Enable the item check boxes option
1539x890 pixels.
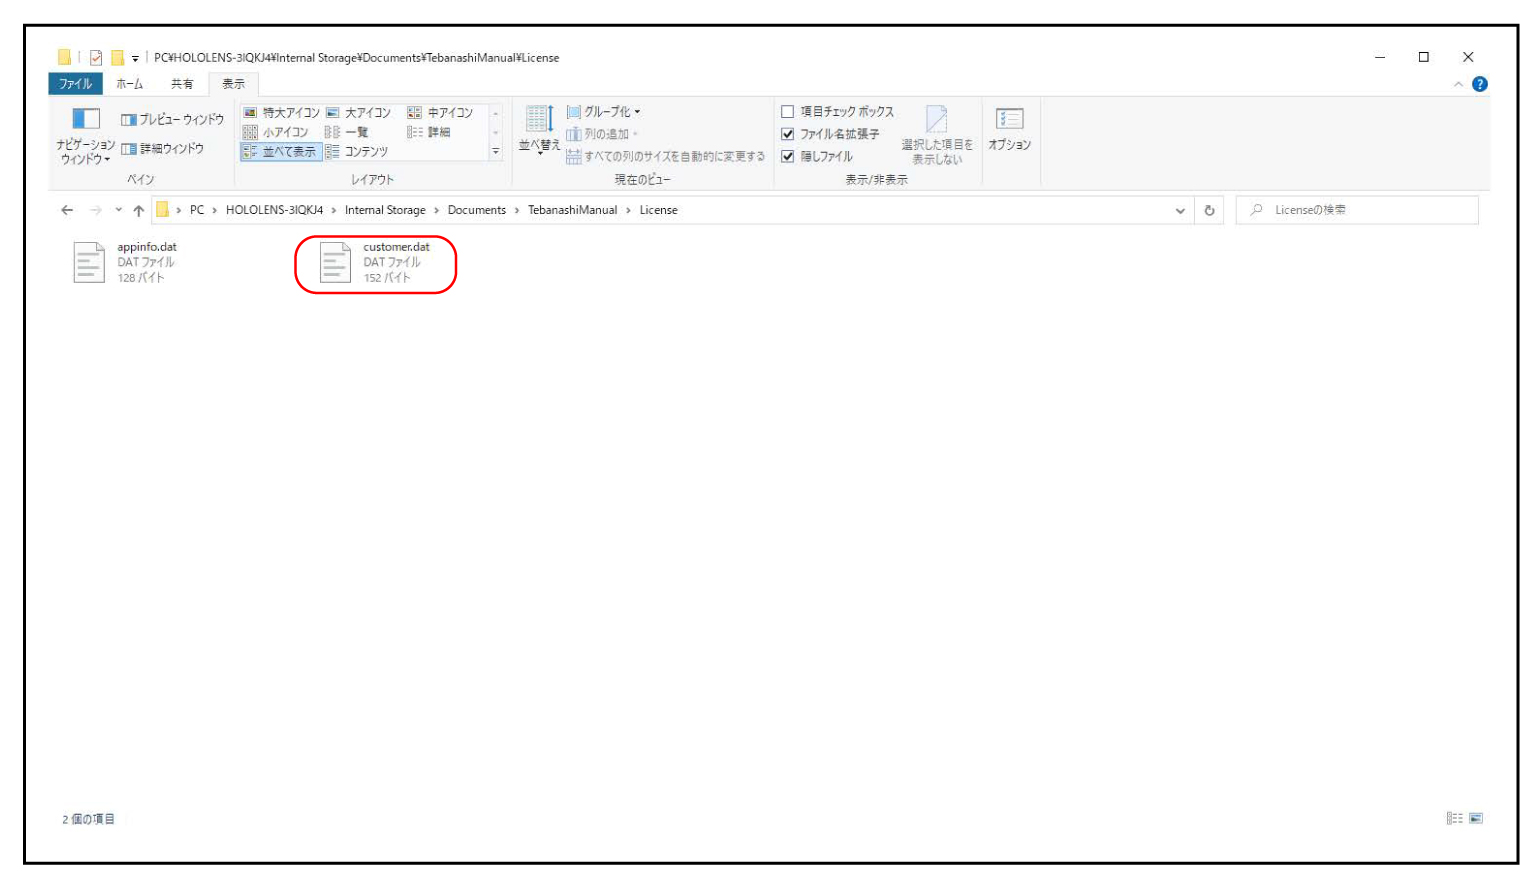tap(788, 112)
